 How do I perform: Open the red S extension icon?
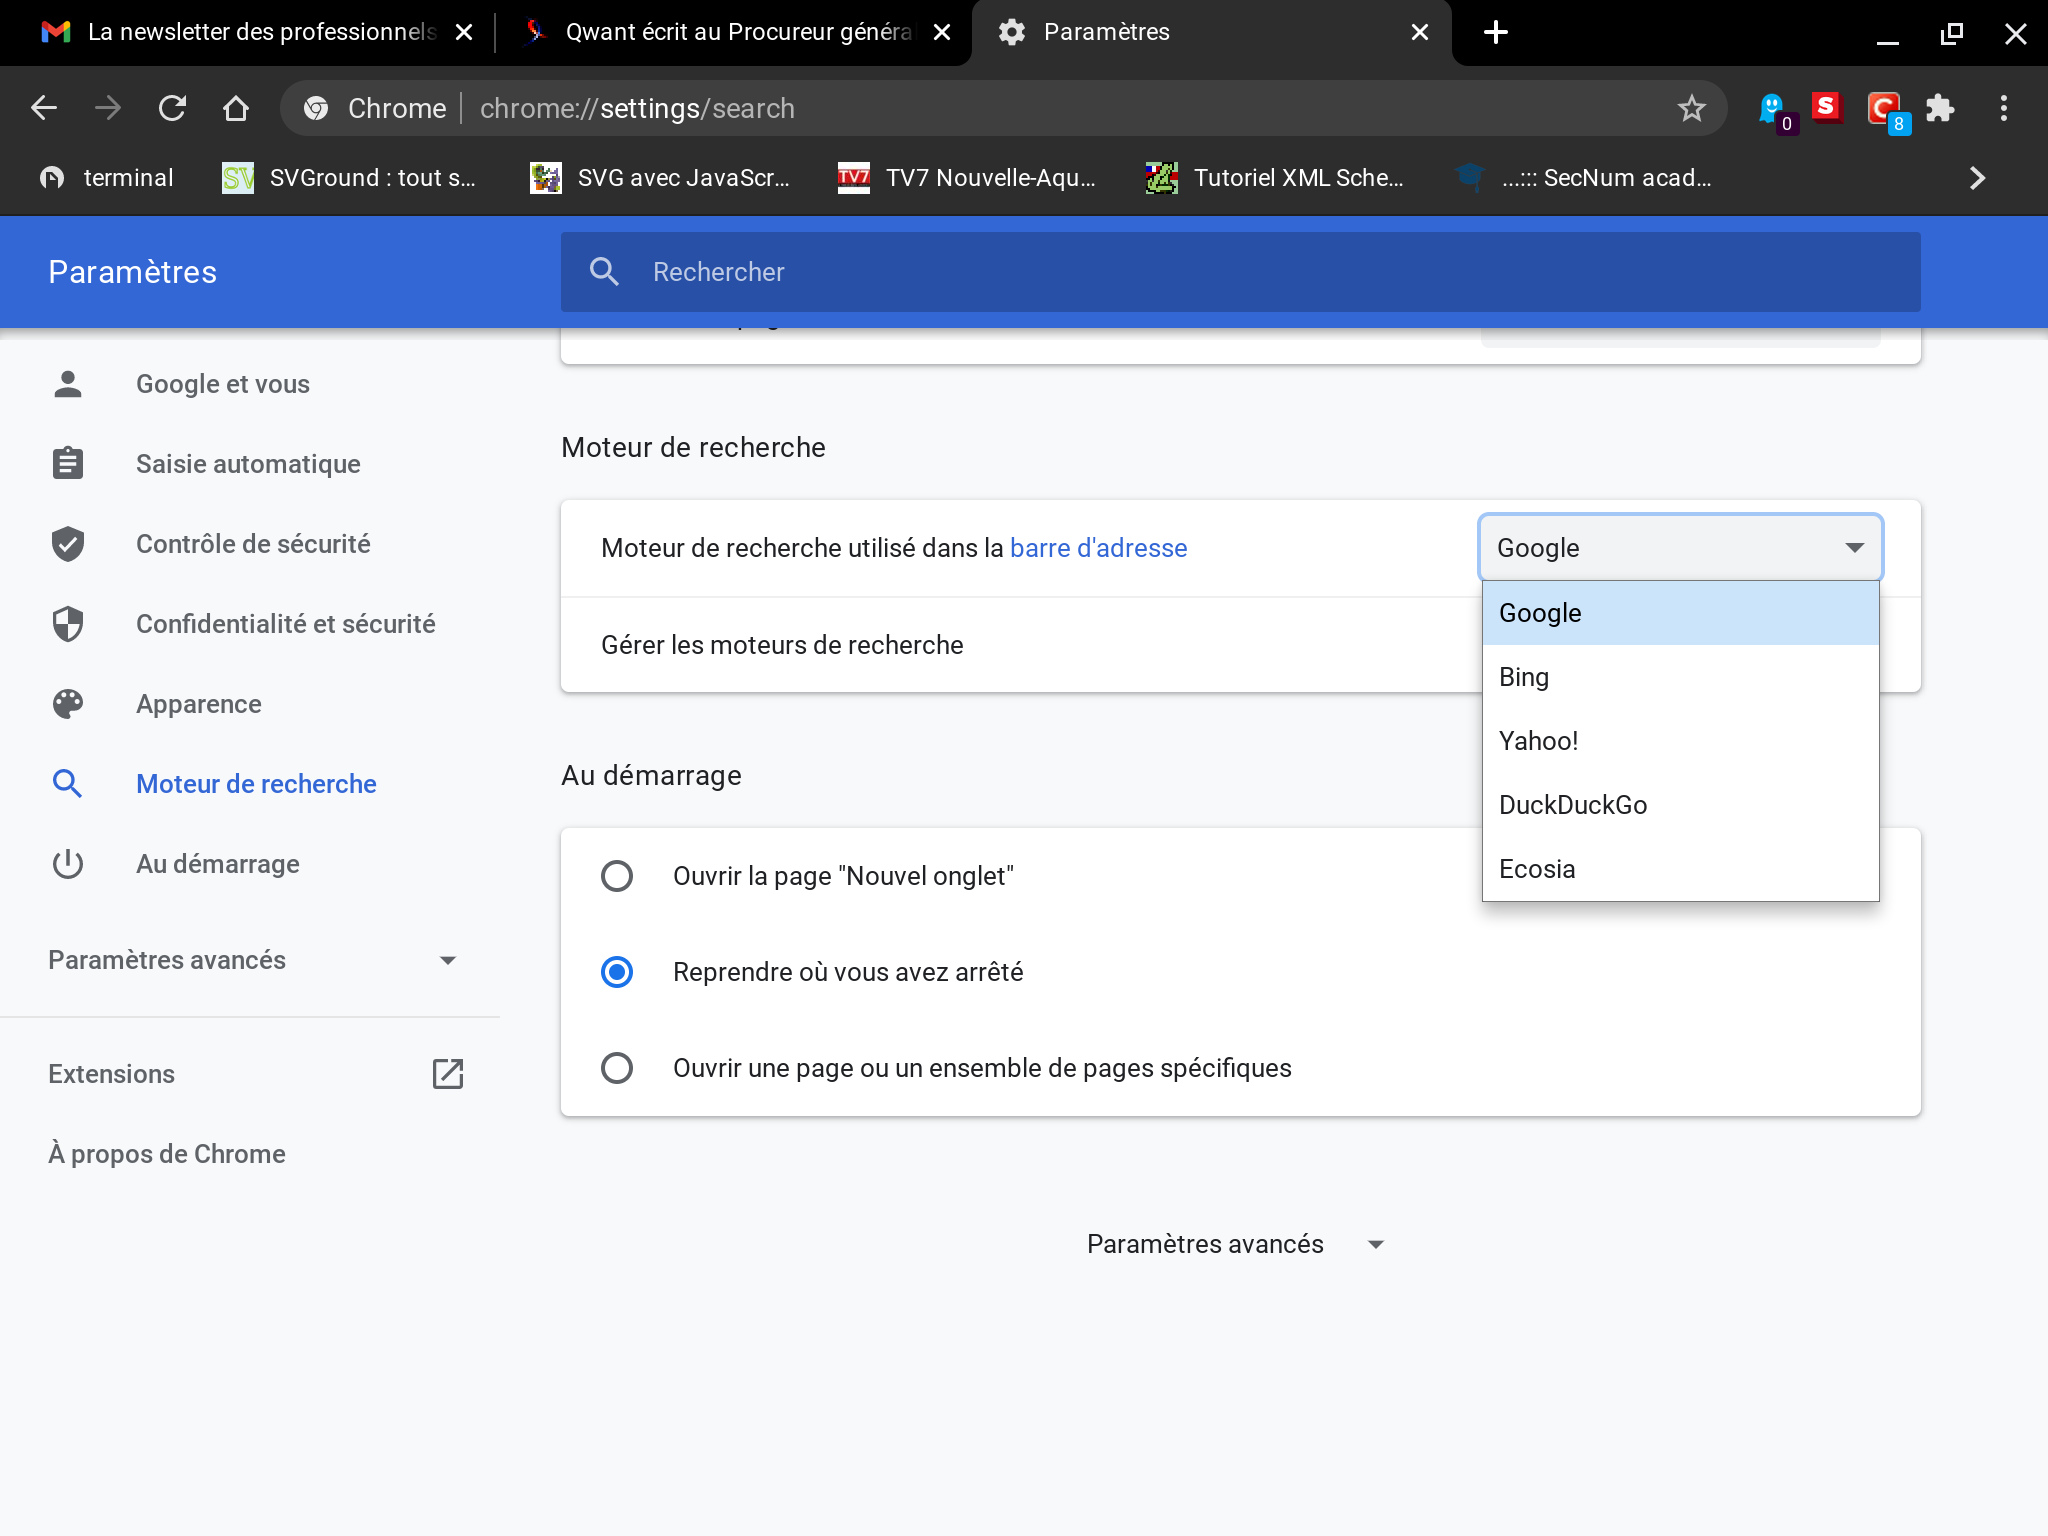click(1826, 107)
